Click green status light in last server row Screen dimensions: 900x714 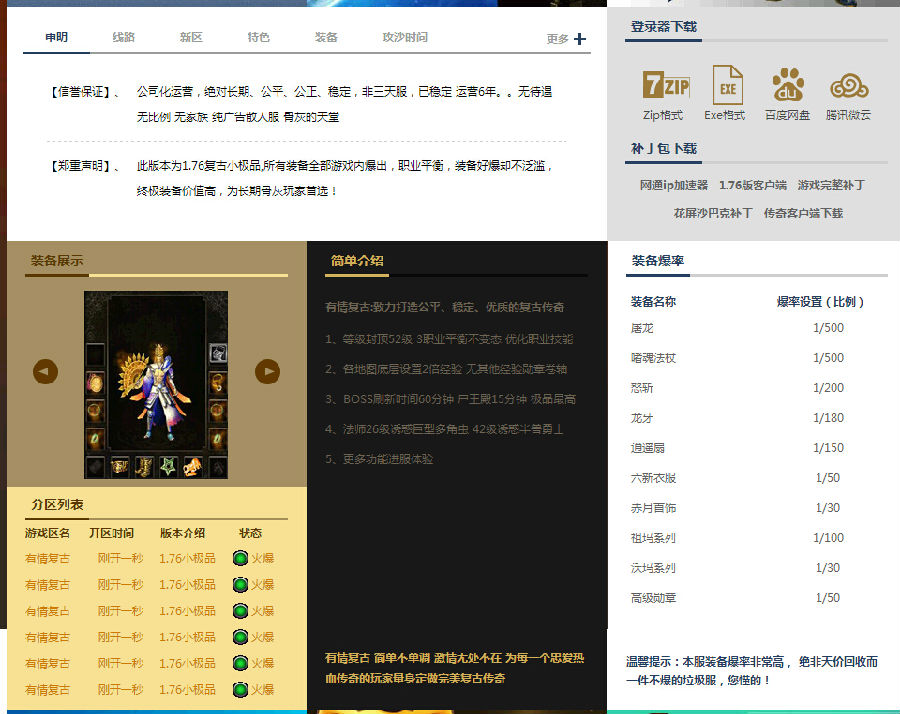click(x=240, y=689)
